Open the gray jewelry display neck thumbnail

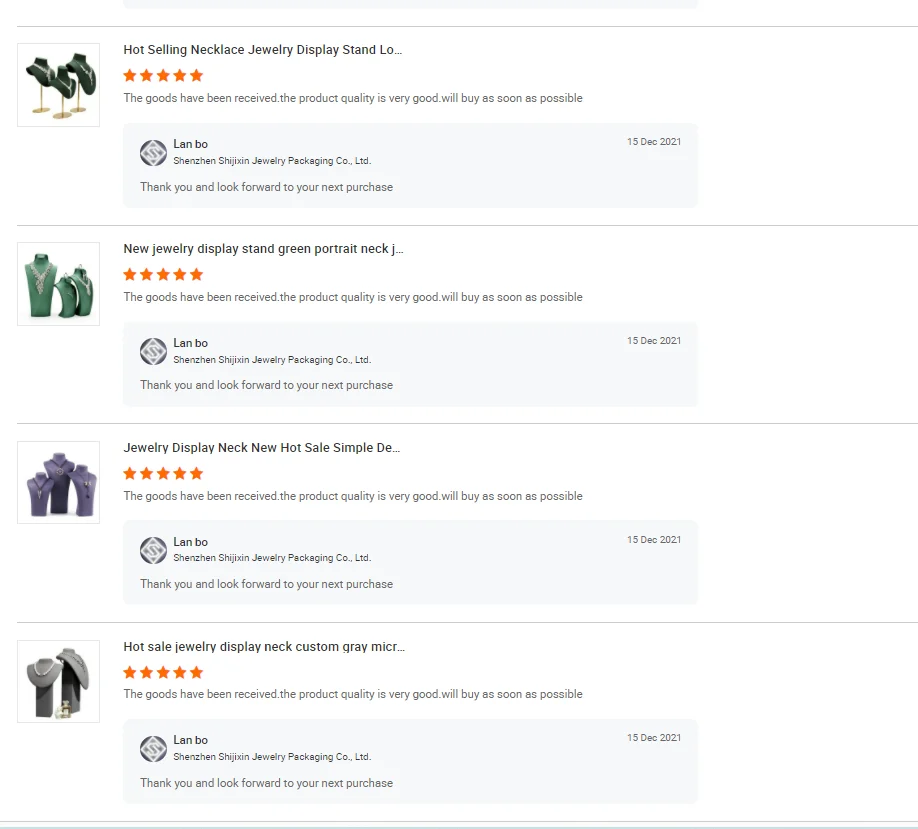58,682
